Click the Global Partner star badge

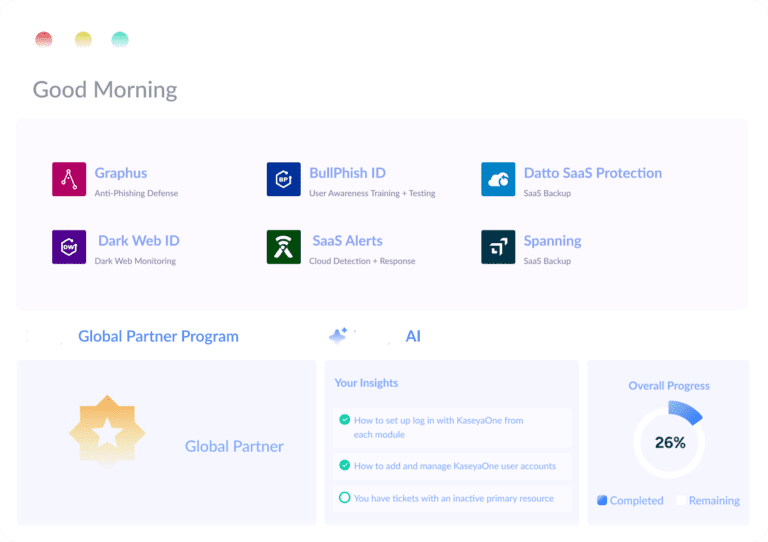point(107,432)
